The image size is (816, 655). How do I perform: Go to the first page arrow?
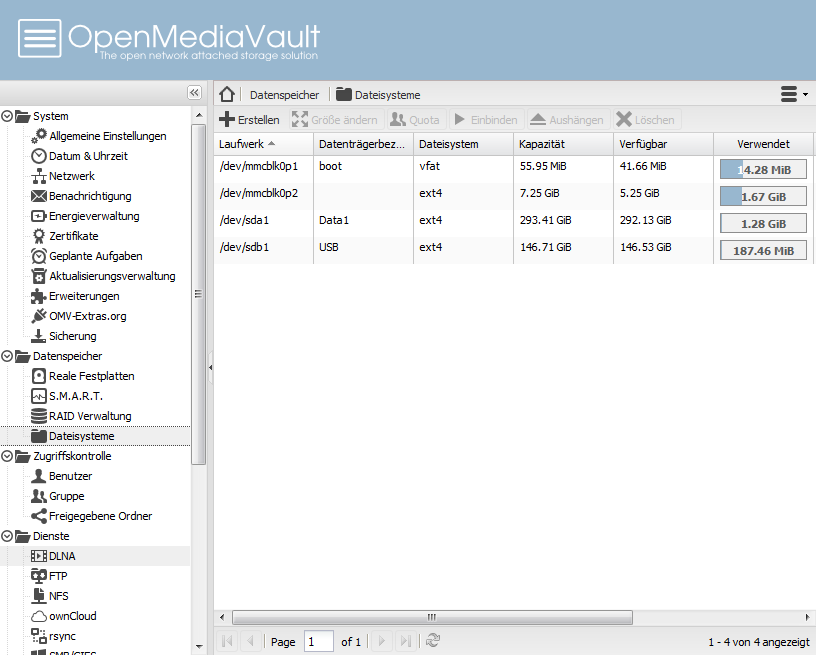click(227, 641)
